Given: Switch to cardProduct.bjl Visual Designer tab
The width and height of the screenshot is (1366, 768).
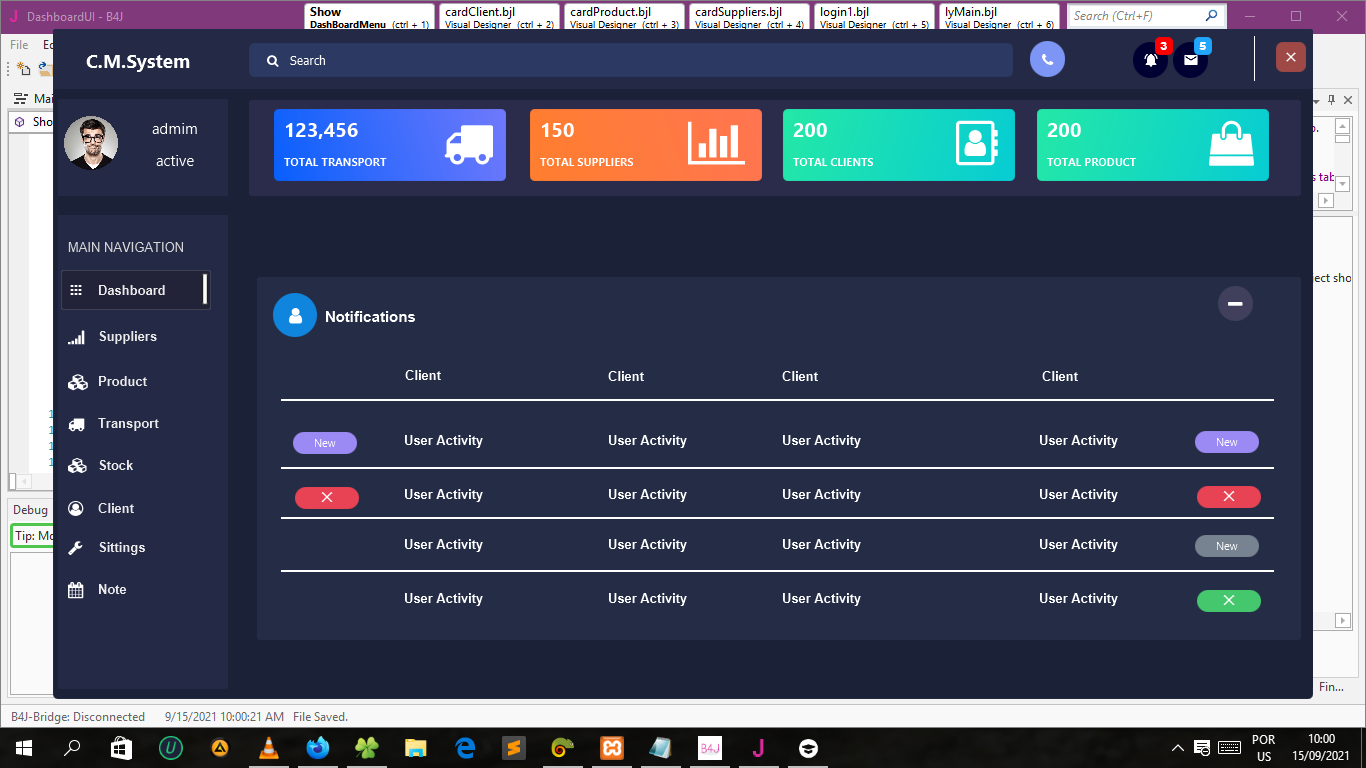Looking at the screenshot, I should click(624, 17).
